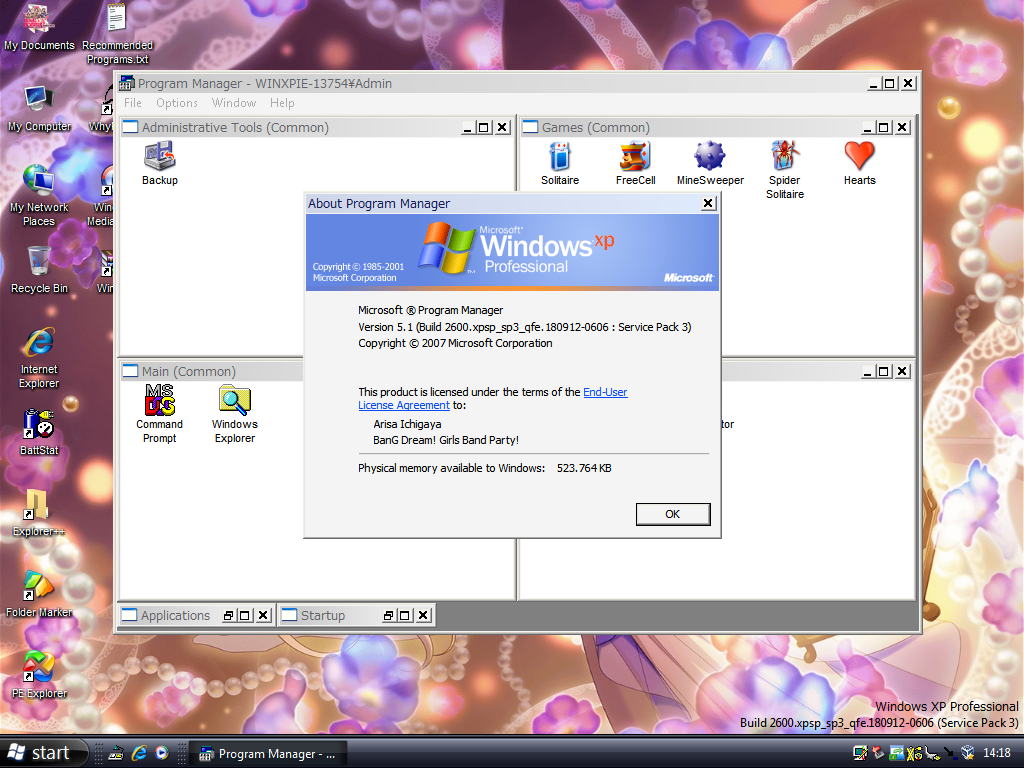Select Folder Marker desktop shortcut
This screenshot has height=768, width=1024.
click(39, 594)
